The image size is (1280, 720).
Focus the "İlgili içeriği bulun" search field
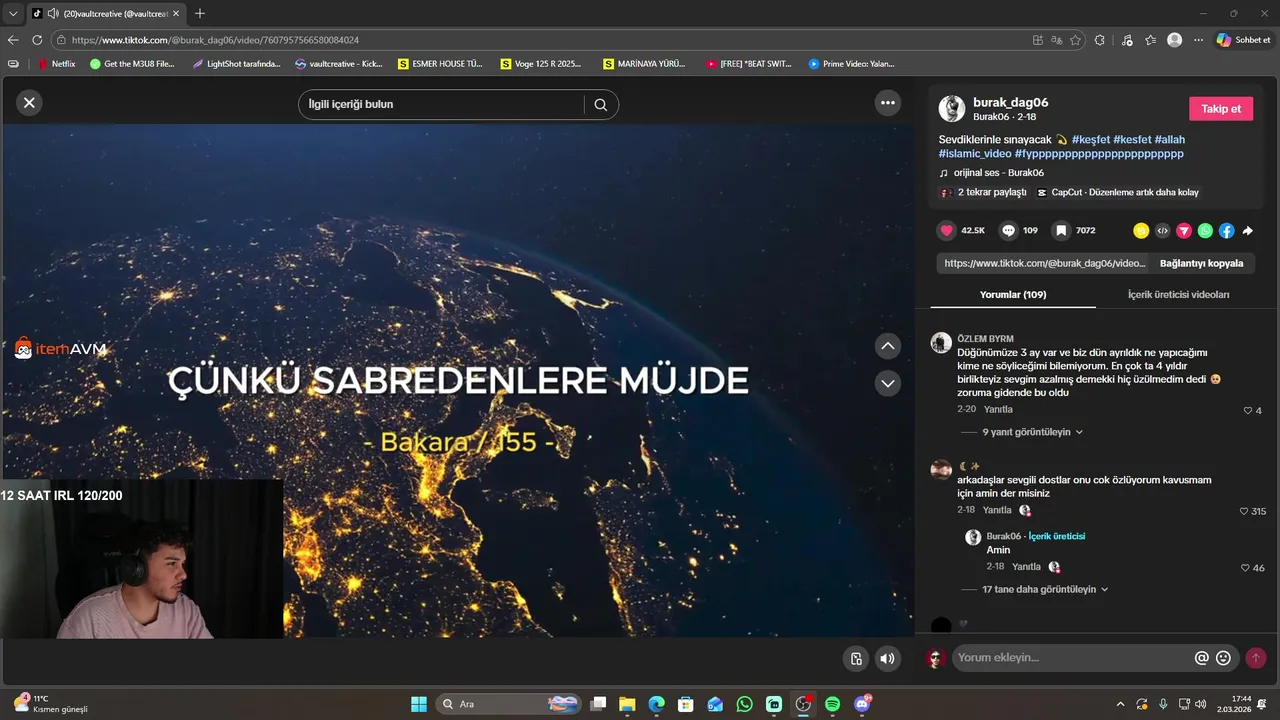(x=440, y=104)
